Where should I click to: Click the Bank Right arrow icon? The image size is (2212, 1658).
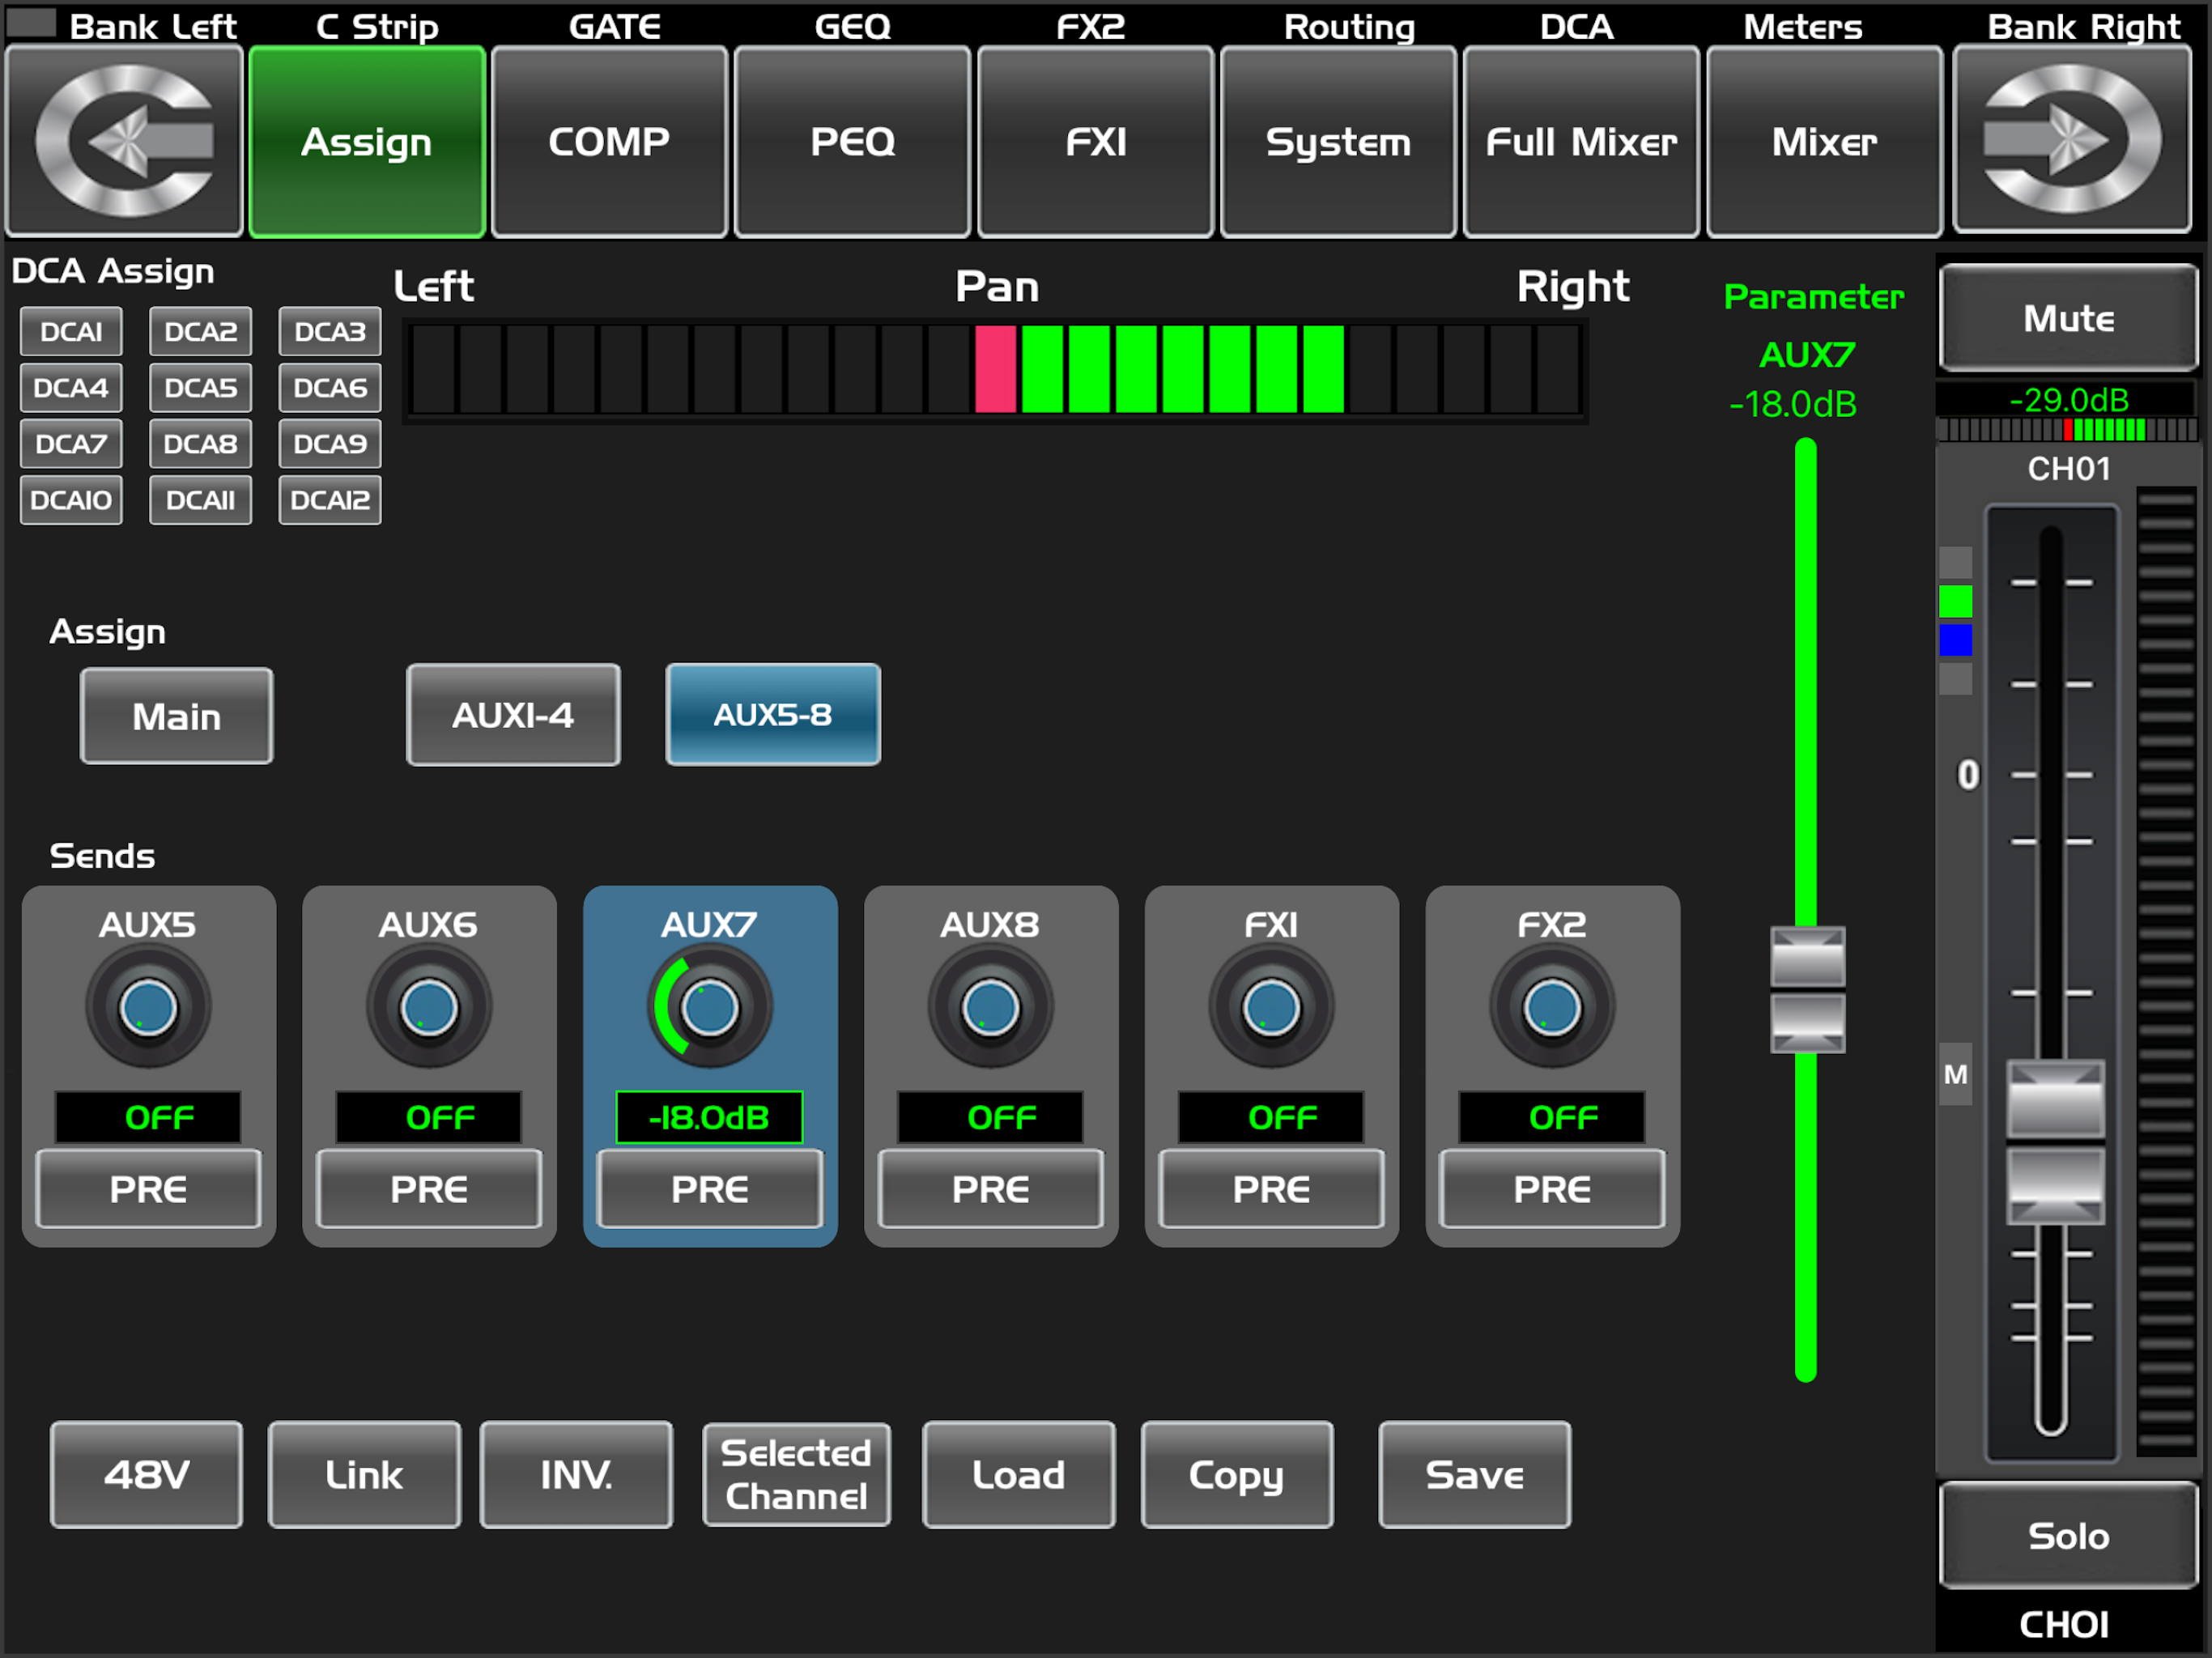pyautogui.click(x=2071, y=141)
